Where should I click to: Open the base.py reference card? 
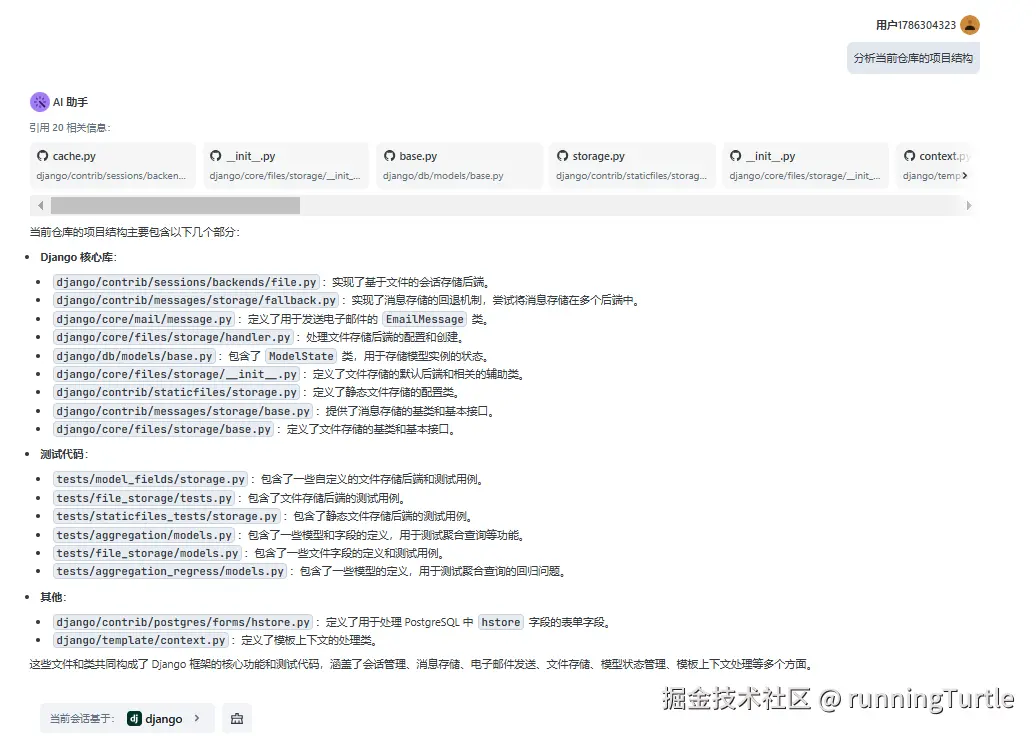[x=459, y=165]
